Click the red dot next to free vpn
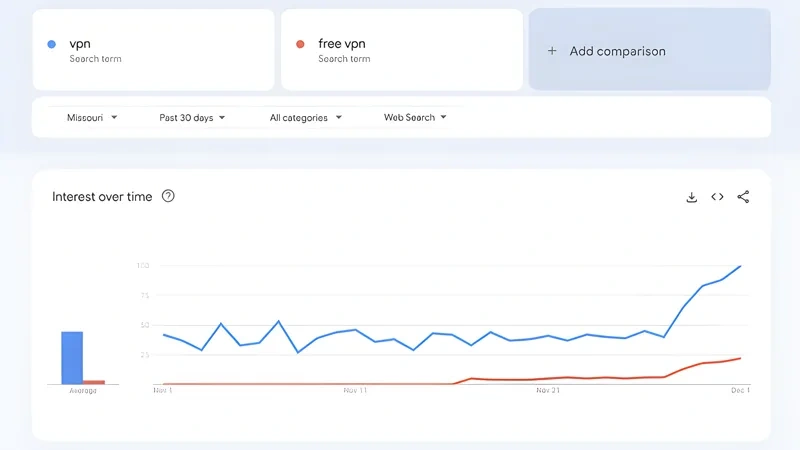800x450 pixels. click(x=300, y=44)
